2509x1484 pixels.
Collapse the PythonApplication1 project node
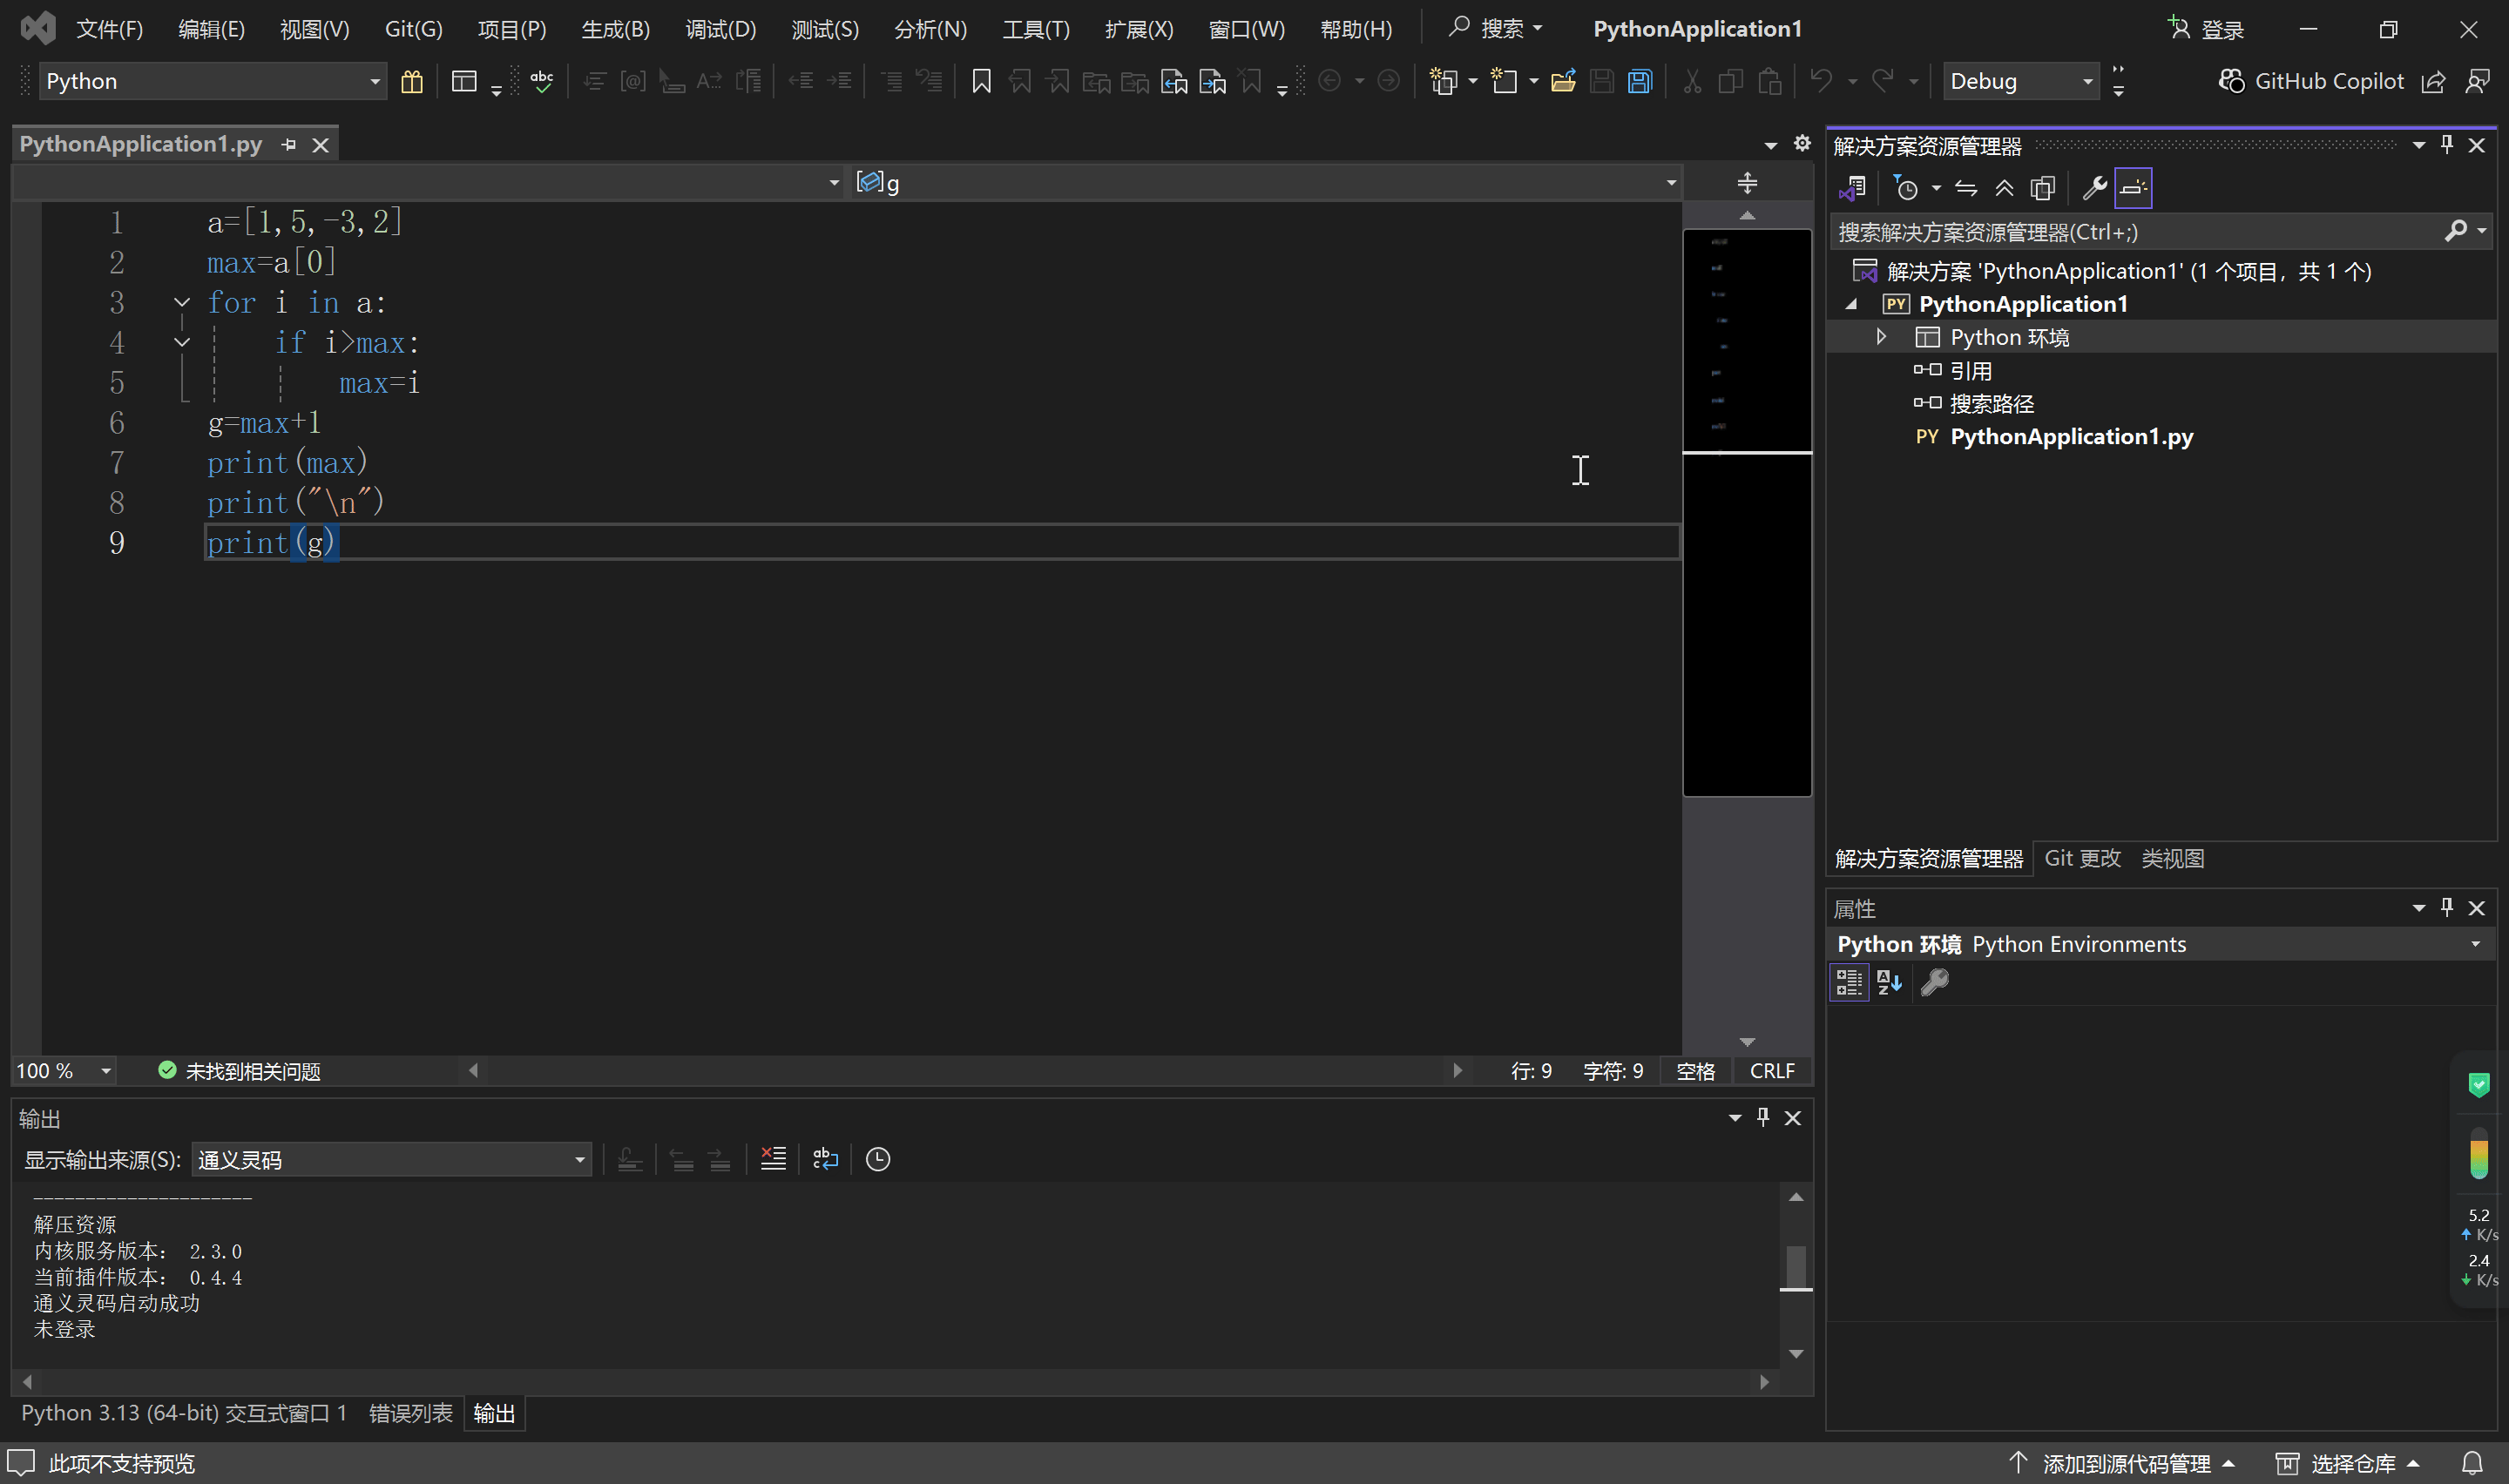1851,304
